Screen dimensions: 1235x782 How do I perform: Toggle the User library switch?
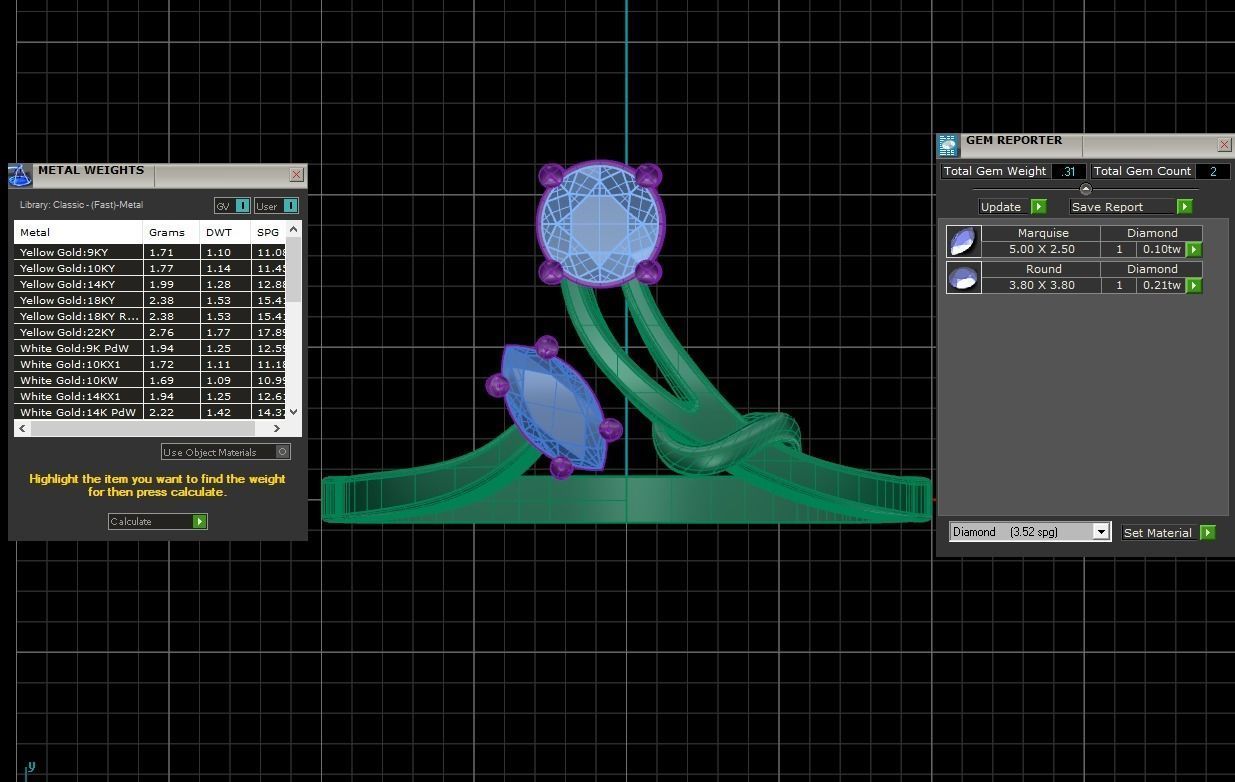pyautogui.click(x=290, y=206)
